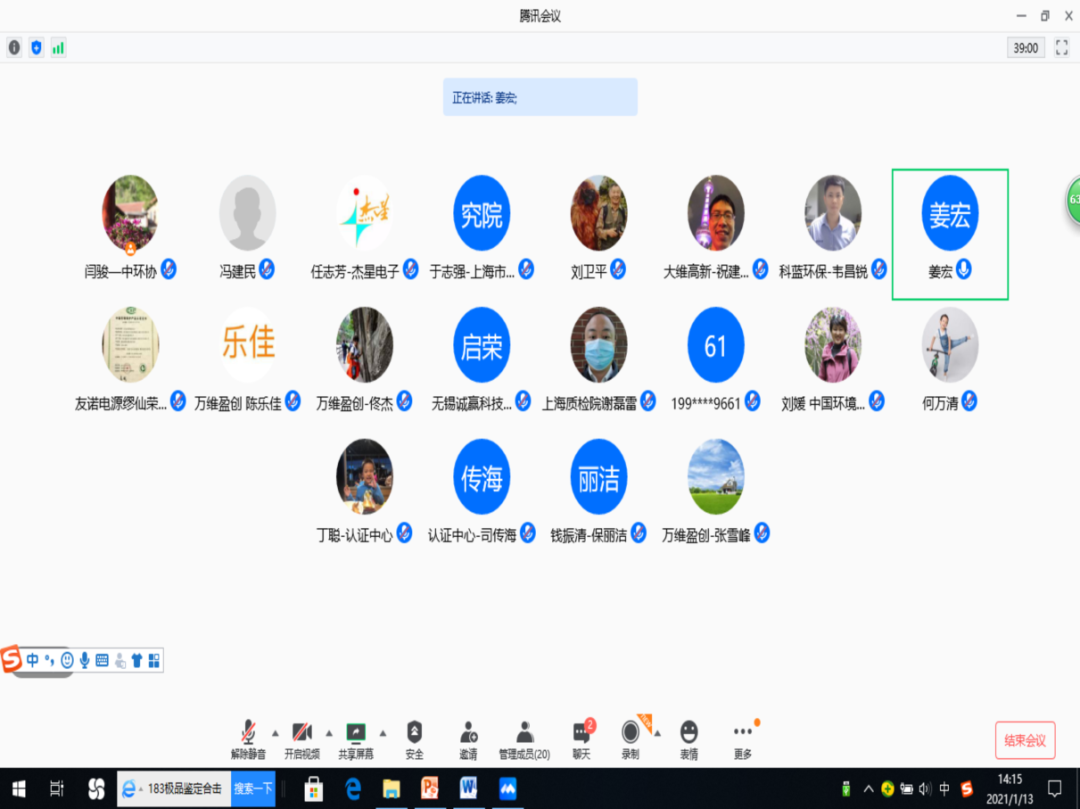Expand audio options arrow beside 解除静音
Viewport: 1080px width, 809px height.
tap(275, 733)
